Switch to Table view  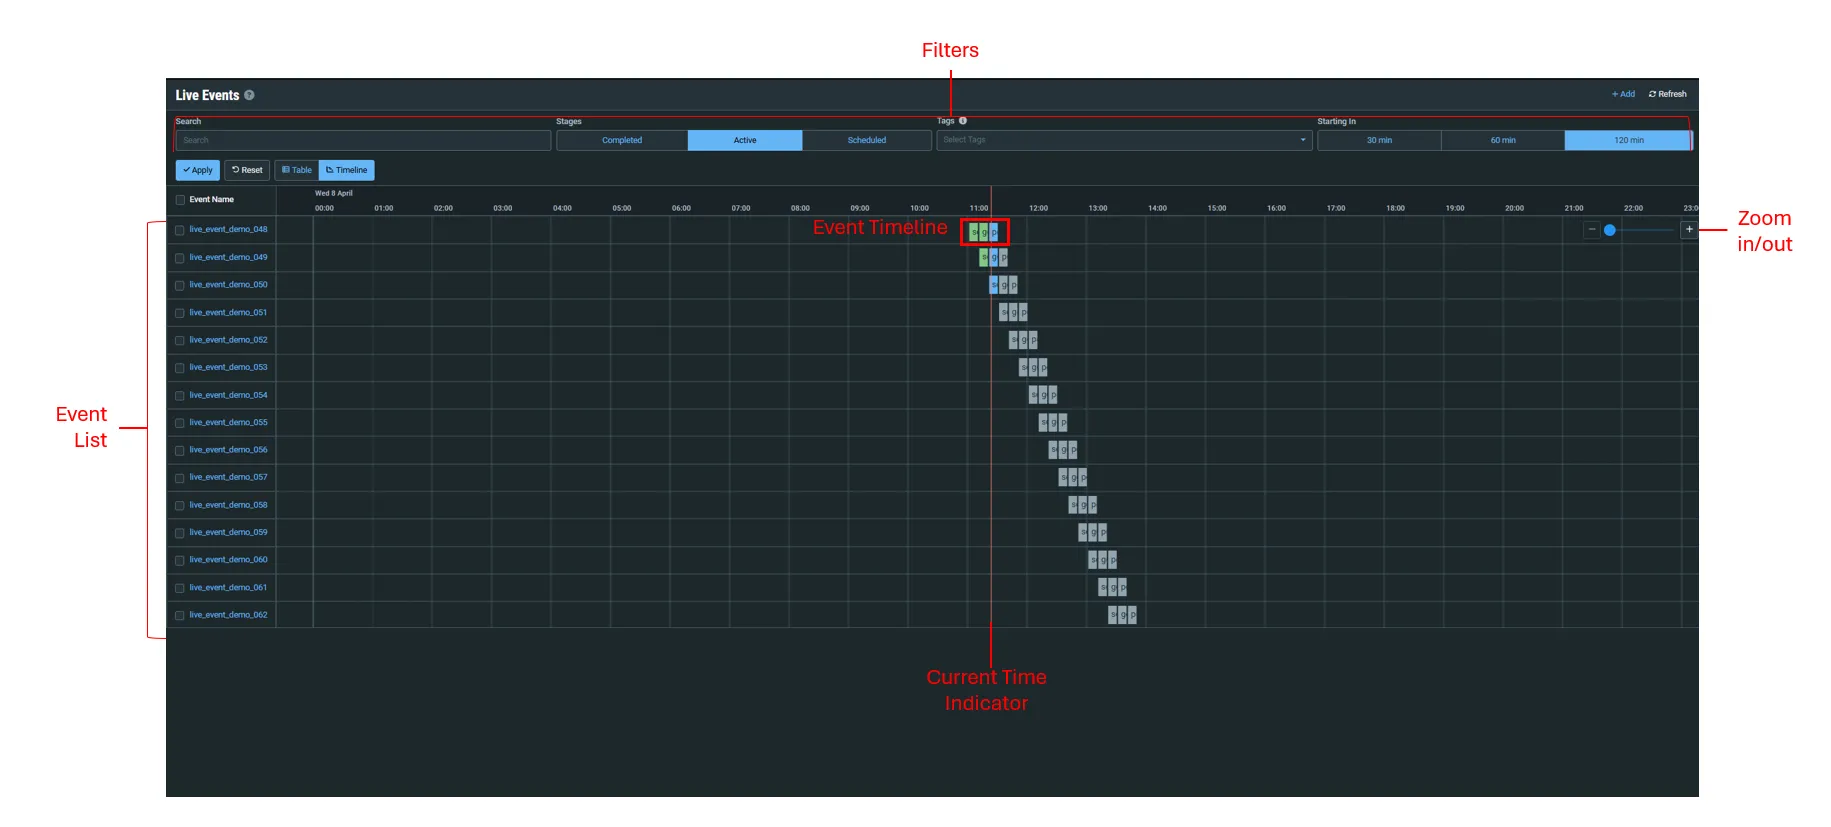click(x=297, y=170)
